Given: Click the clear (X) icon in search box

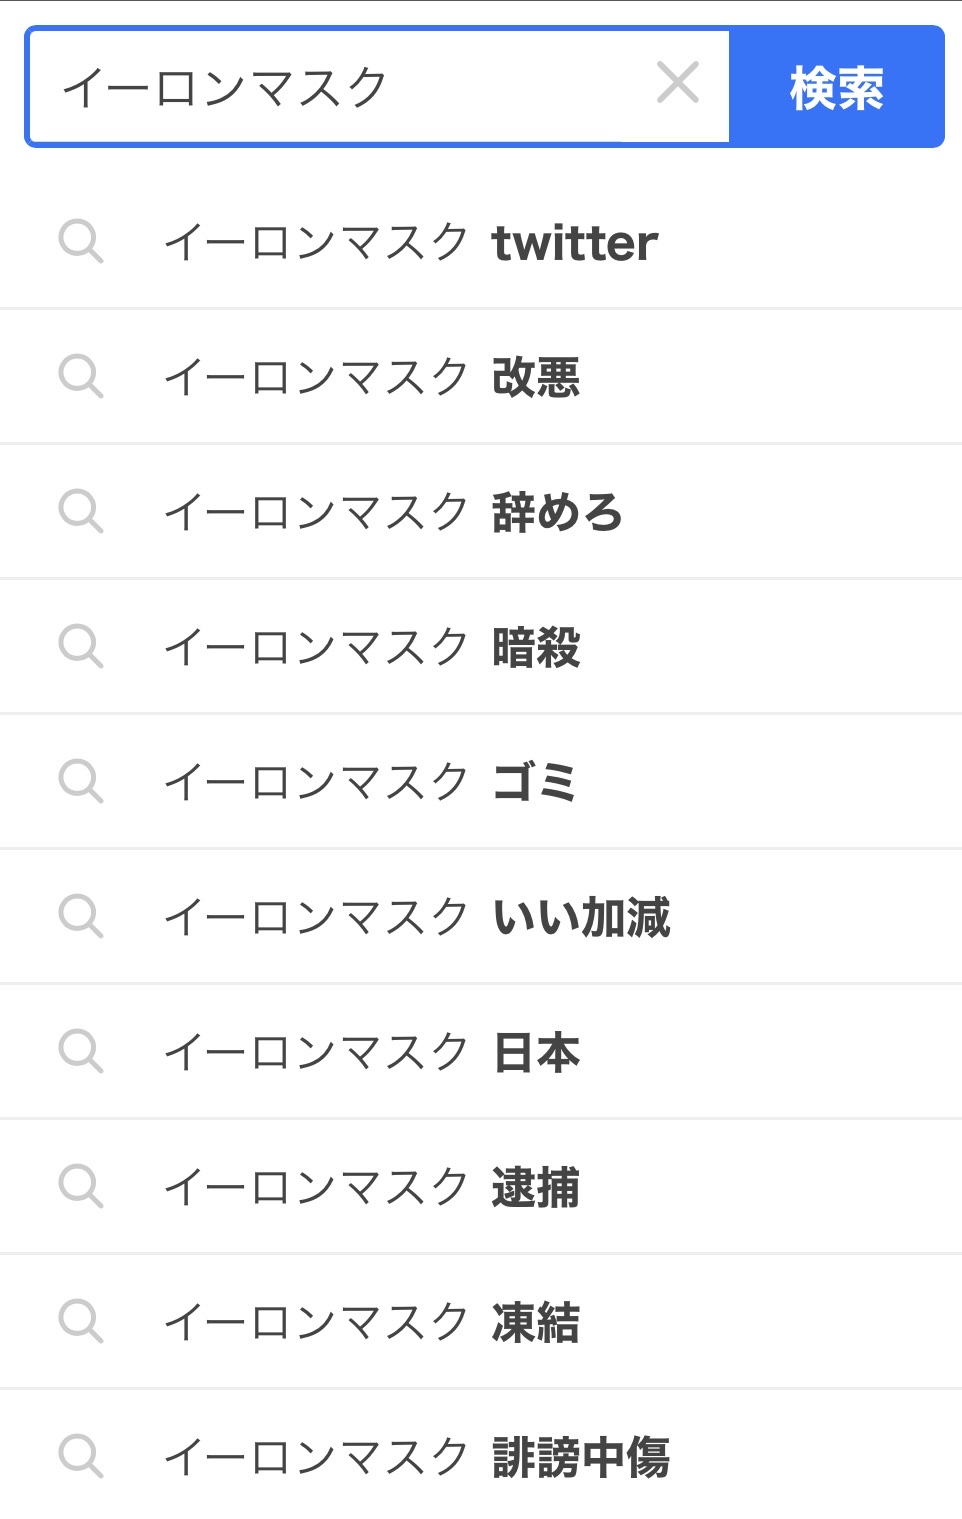Looking at the screenshot, I should (x=678, y=83).
